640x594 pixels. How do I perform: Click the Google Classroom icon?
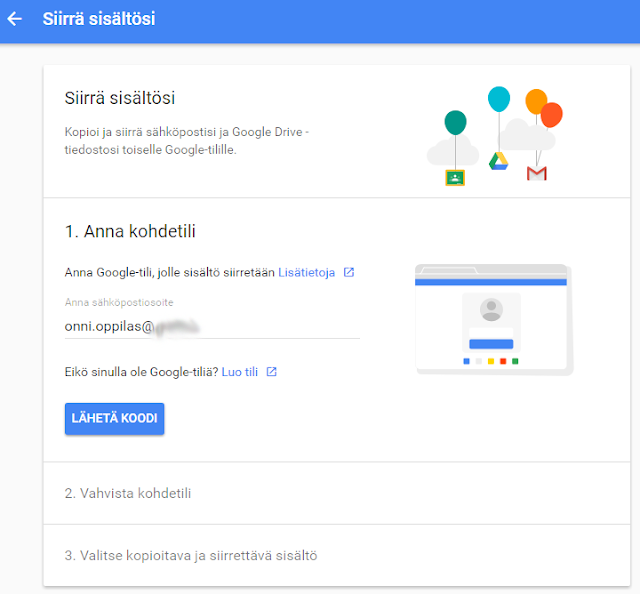tap(455, 178)
